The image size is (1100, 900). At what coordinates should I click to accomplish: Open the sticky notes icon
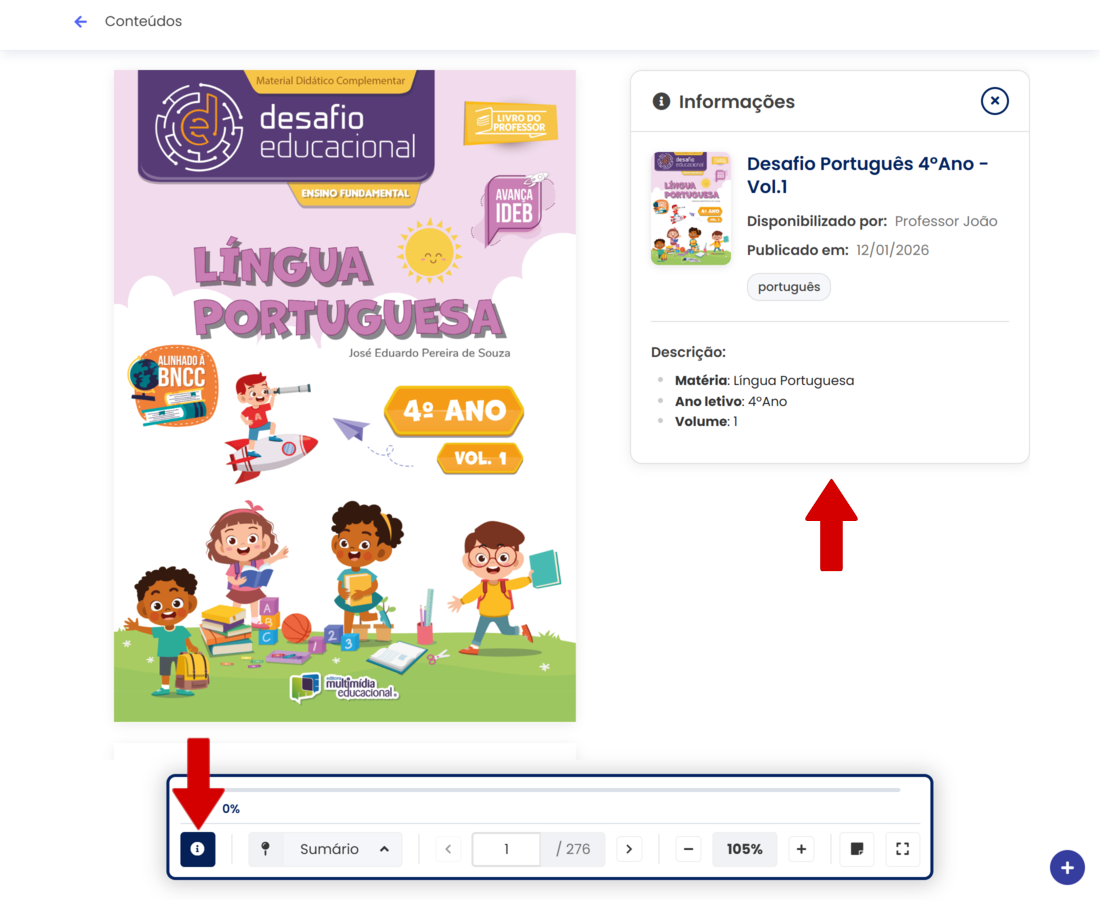pyautogui.click(x=857, y=849)
